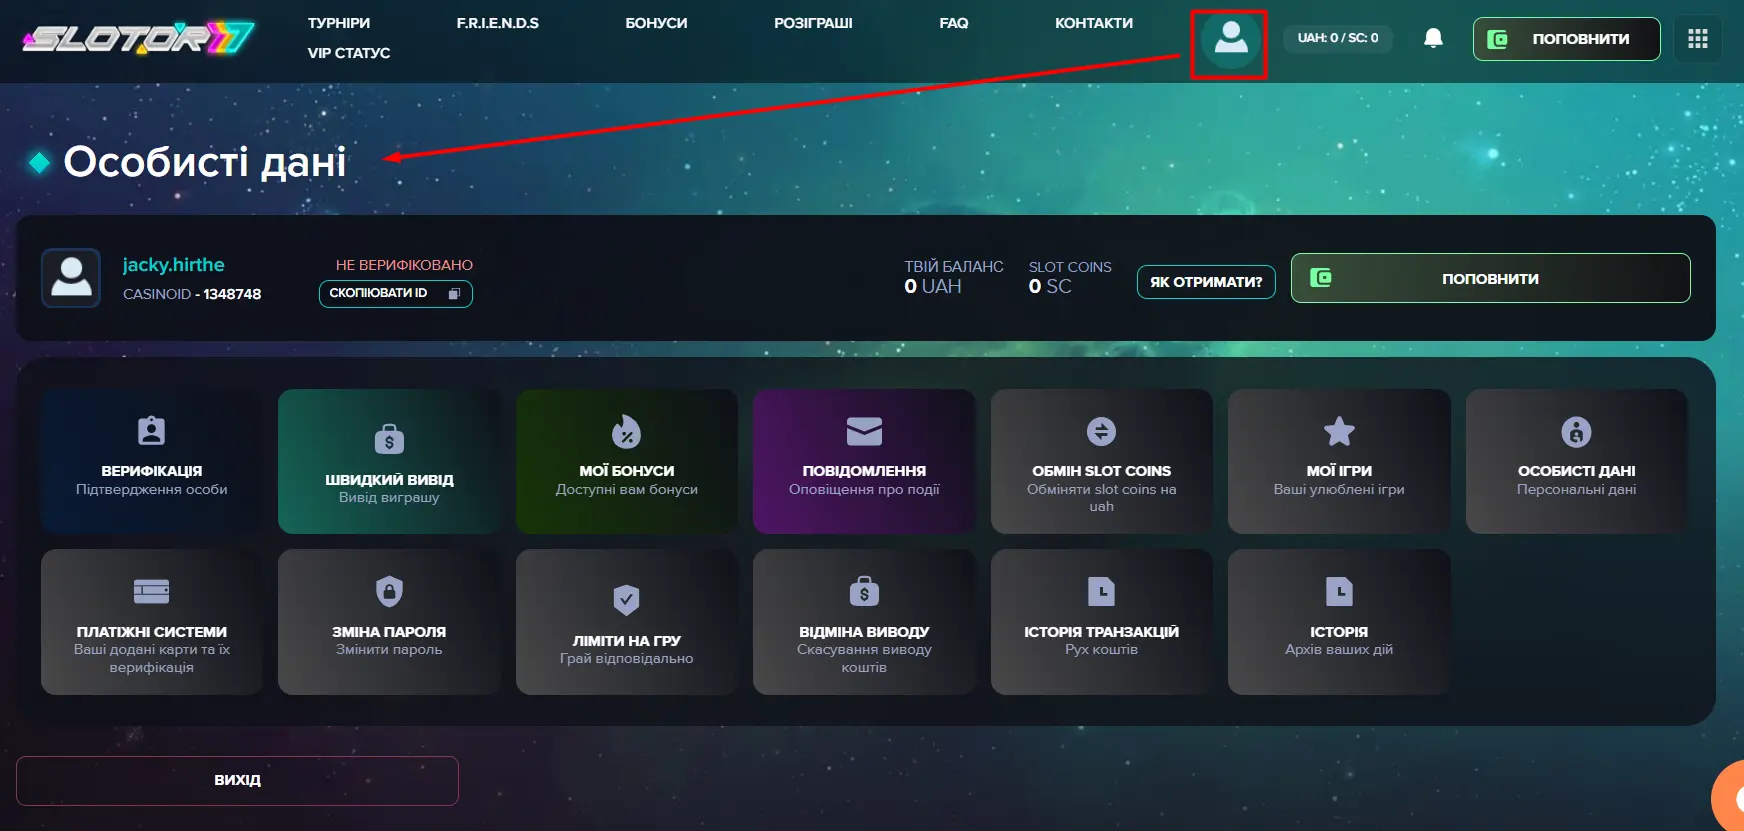Click the Змінити пароль subtitle
1744x831 pixels.
pyautogui.click(x=389, y=649)
